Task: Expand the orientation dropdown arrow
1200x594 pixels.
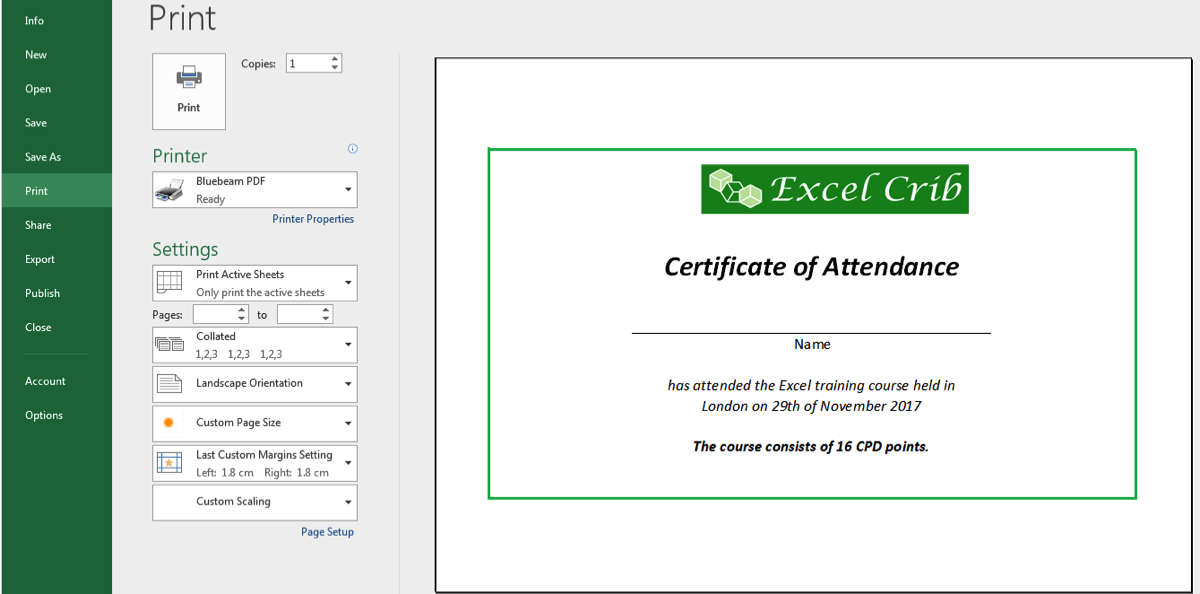Action: (347, 384)
